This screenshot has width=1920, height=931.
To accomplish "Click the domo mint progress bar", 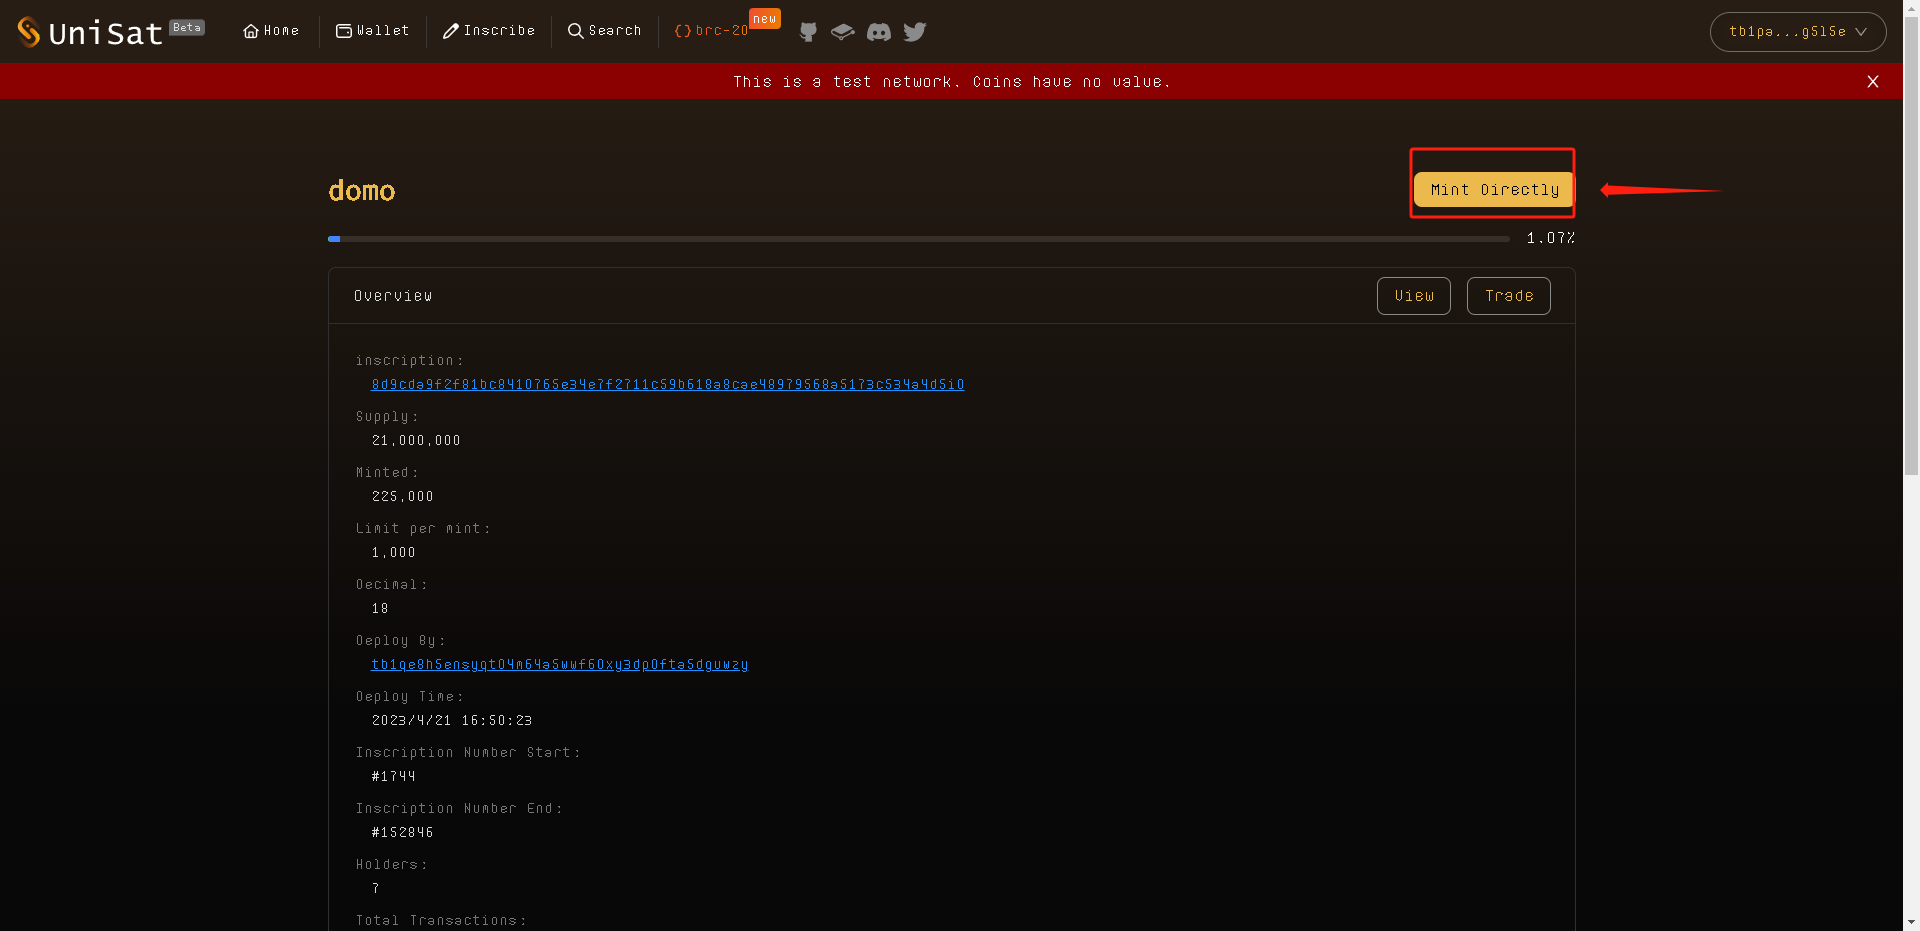I will click(x=918, y=239).
